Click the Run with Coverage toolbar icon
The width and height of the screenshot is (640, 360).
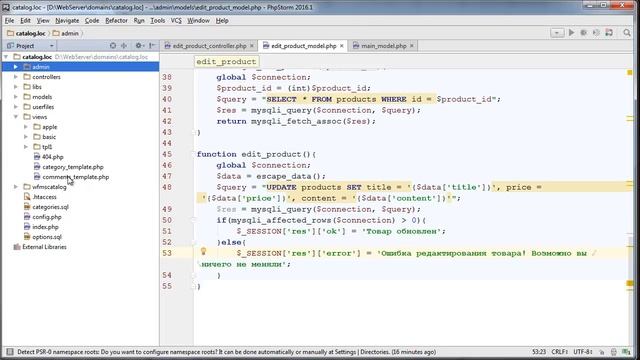596,33
